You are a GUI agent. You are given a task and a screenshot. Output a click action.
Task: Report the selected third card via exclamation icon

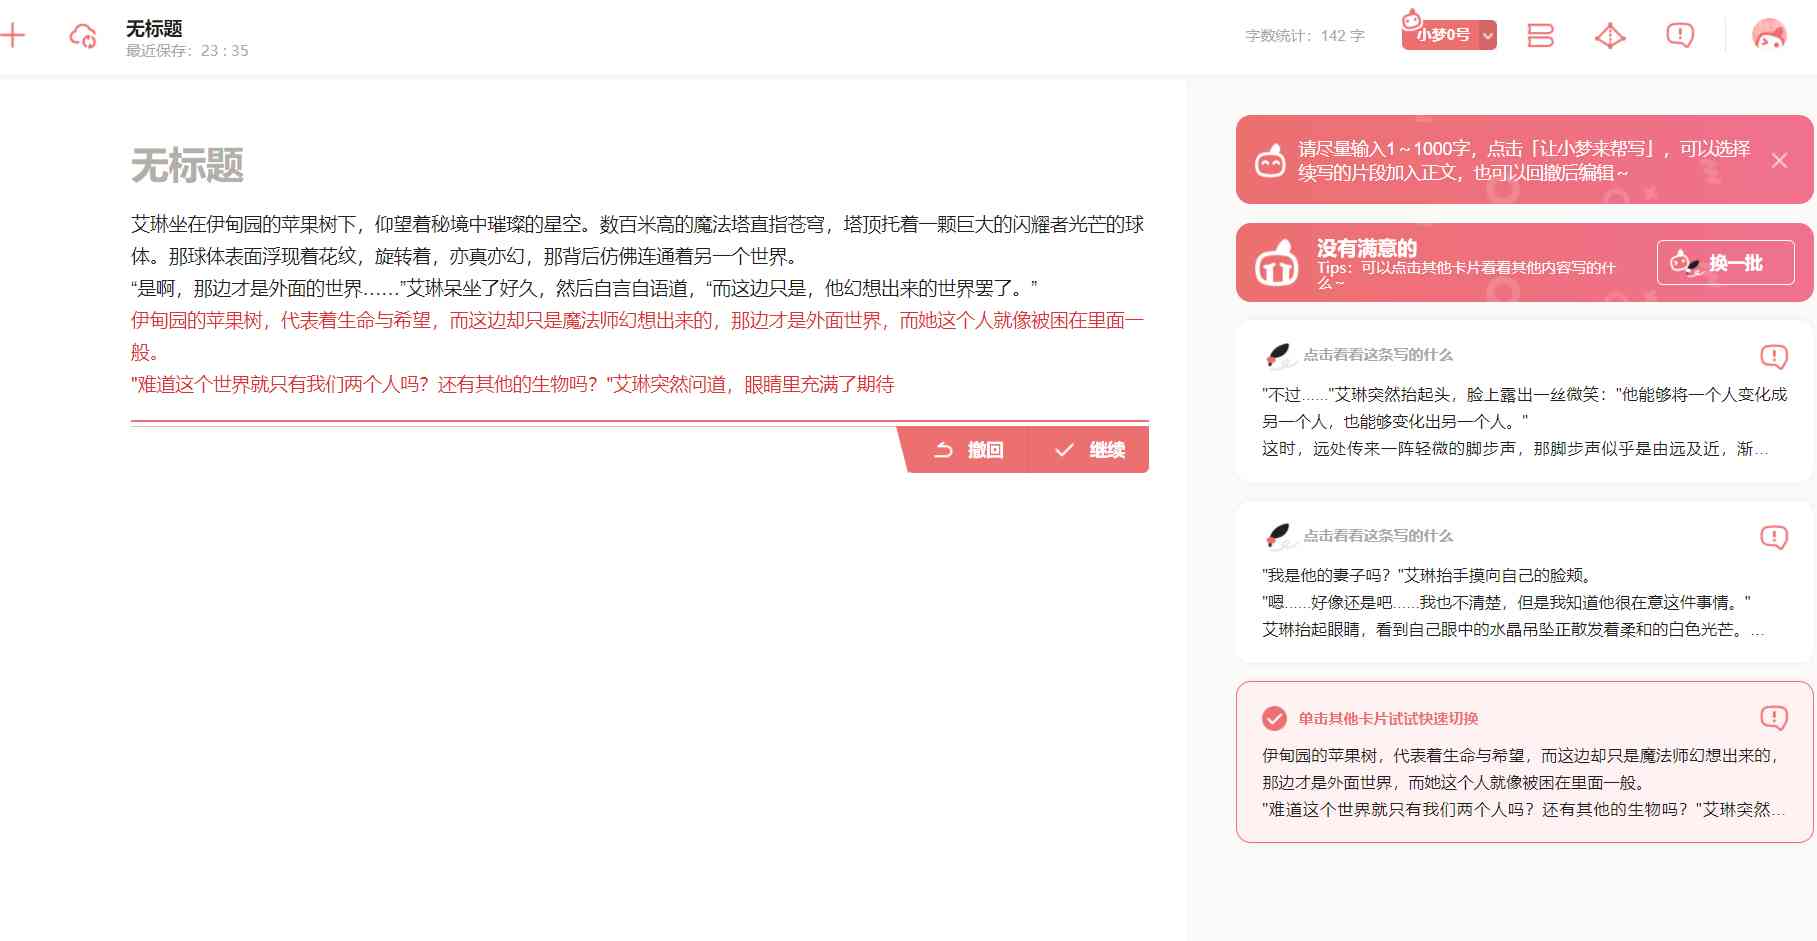click(1773, 717)
